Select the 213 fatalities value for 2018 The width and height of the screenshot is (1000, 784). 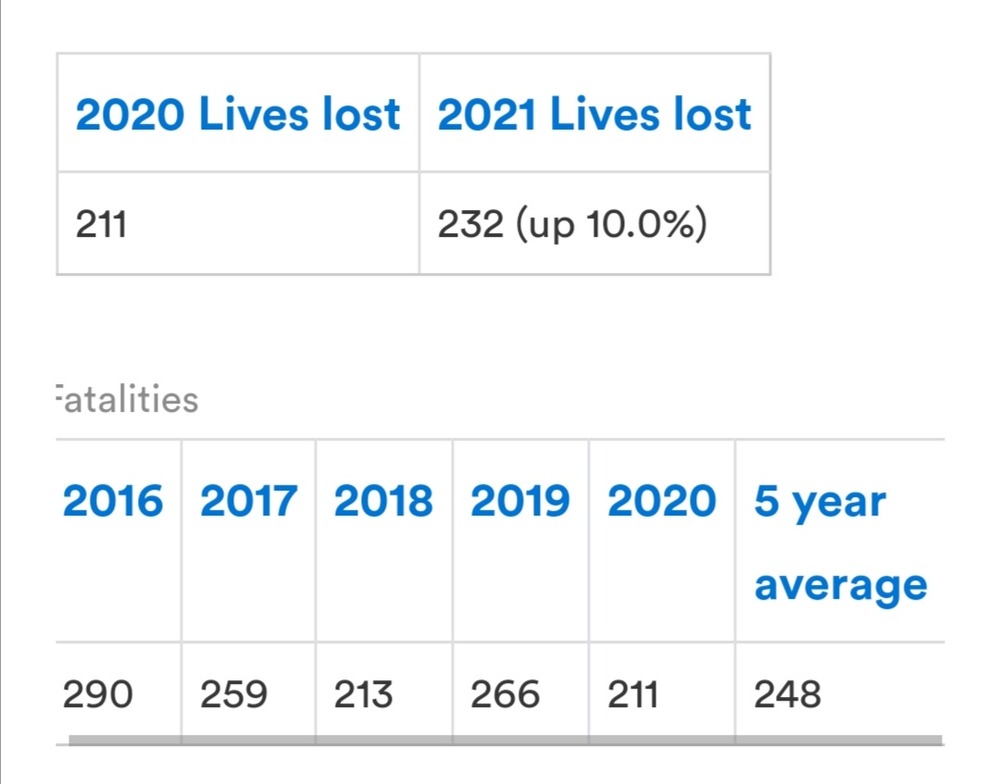[366, 693]
